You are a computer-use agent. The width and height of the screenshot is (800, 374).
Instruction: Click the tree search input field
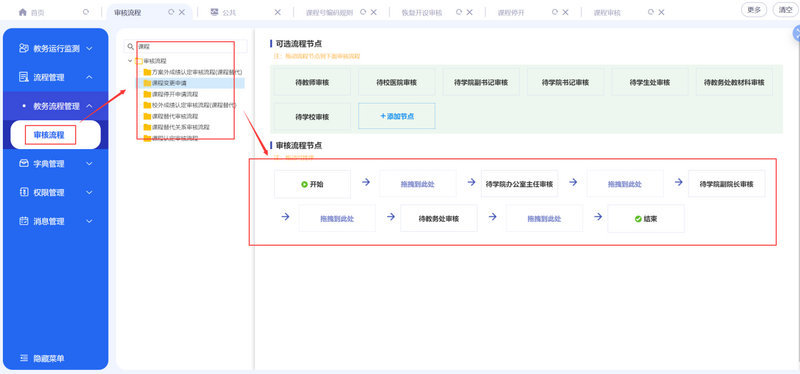tap(191, 46)
